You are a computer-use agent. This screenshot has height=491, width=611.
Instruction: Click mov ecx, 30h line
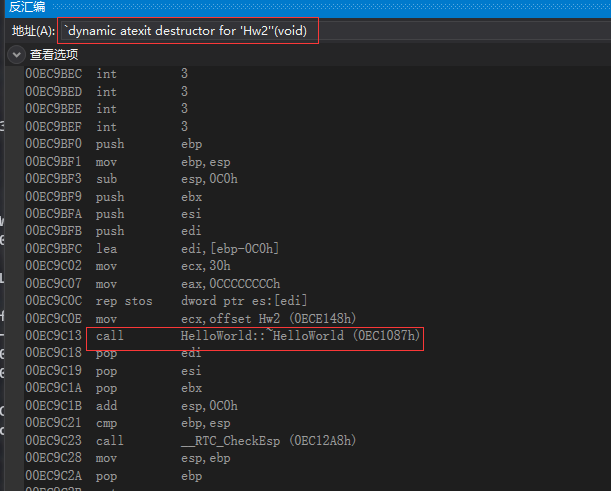pyautogui.click(x=128, y=266)
